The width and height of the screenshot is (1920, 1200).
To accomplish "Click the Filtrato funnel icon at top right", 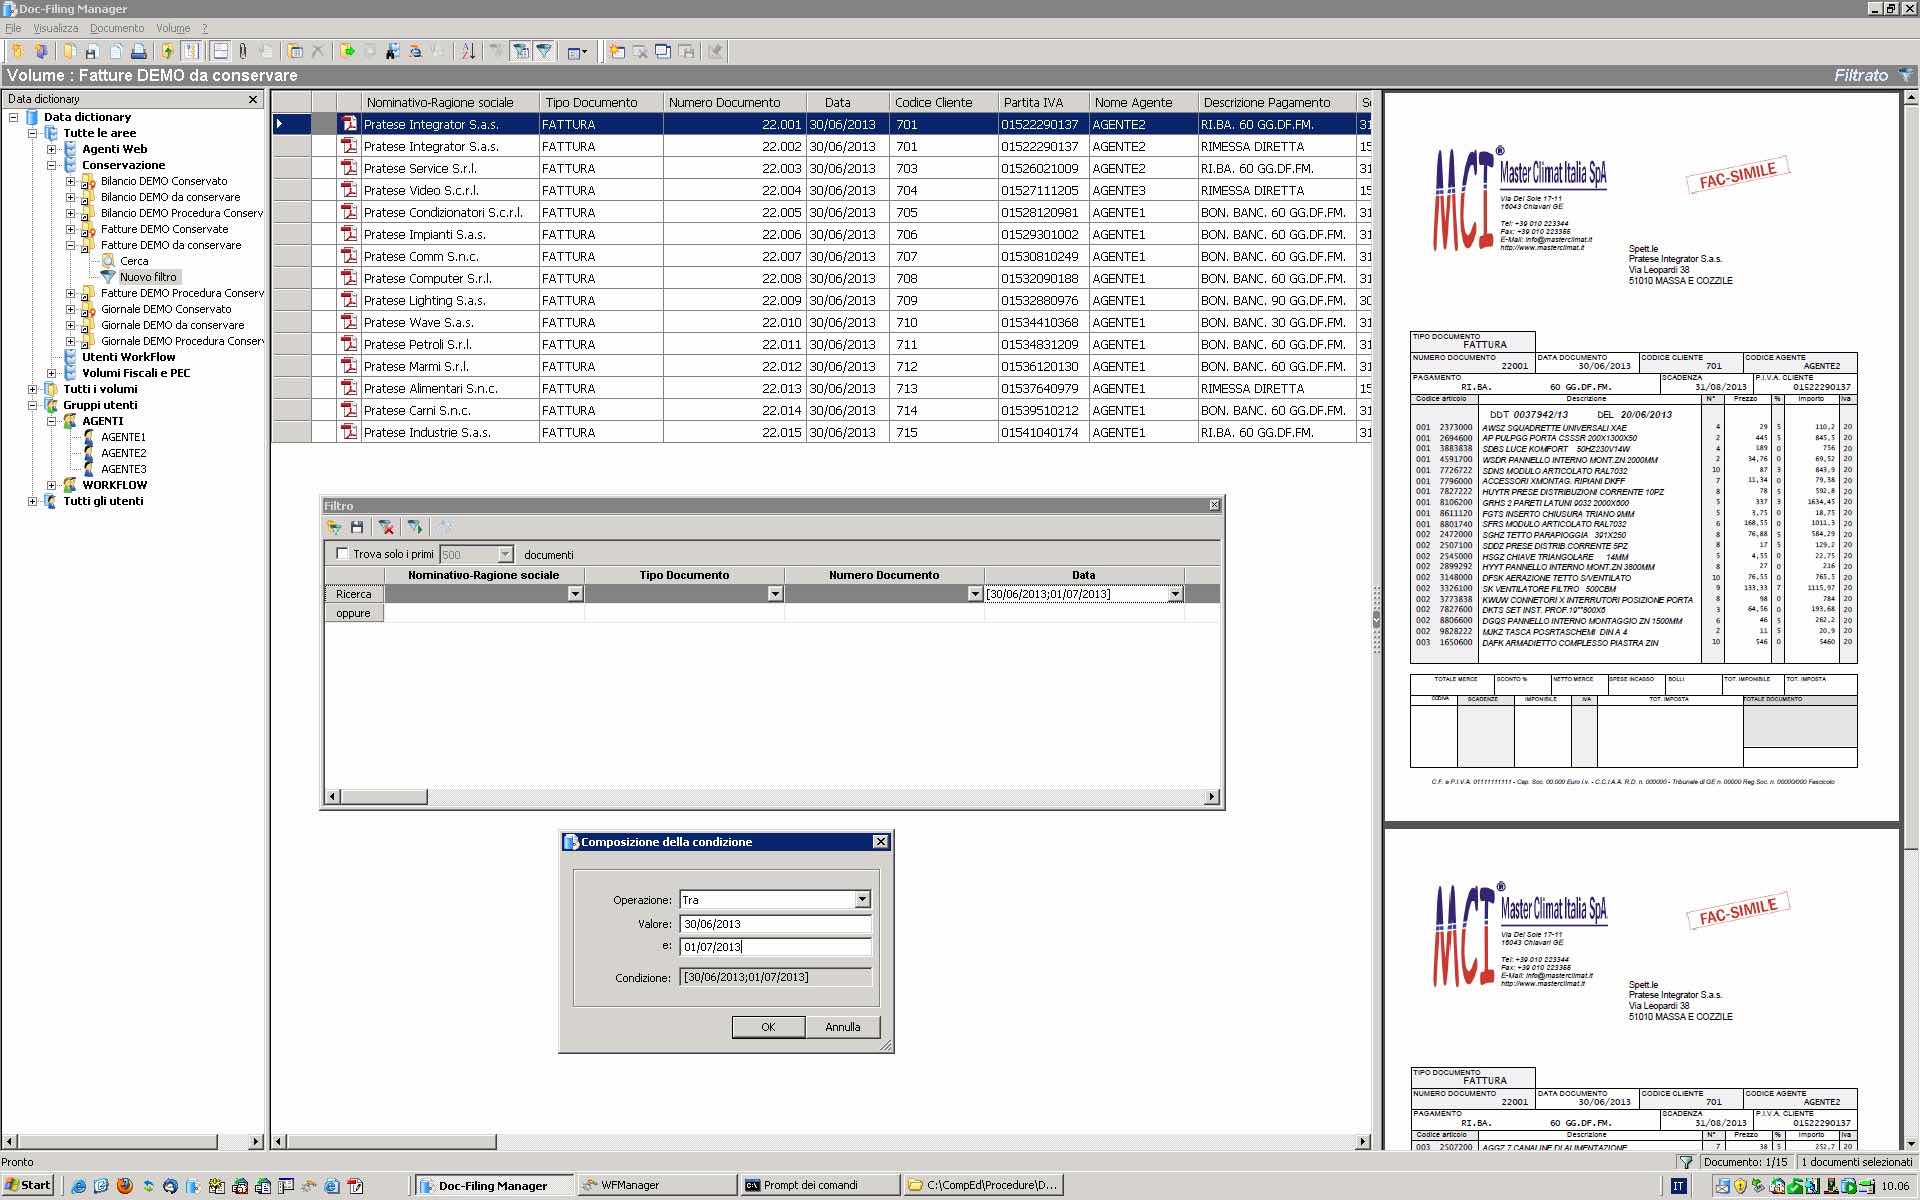I will [1905, 75].
